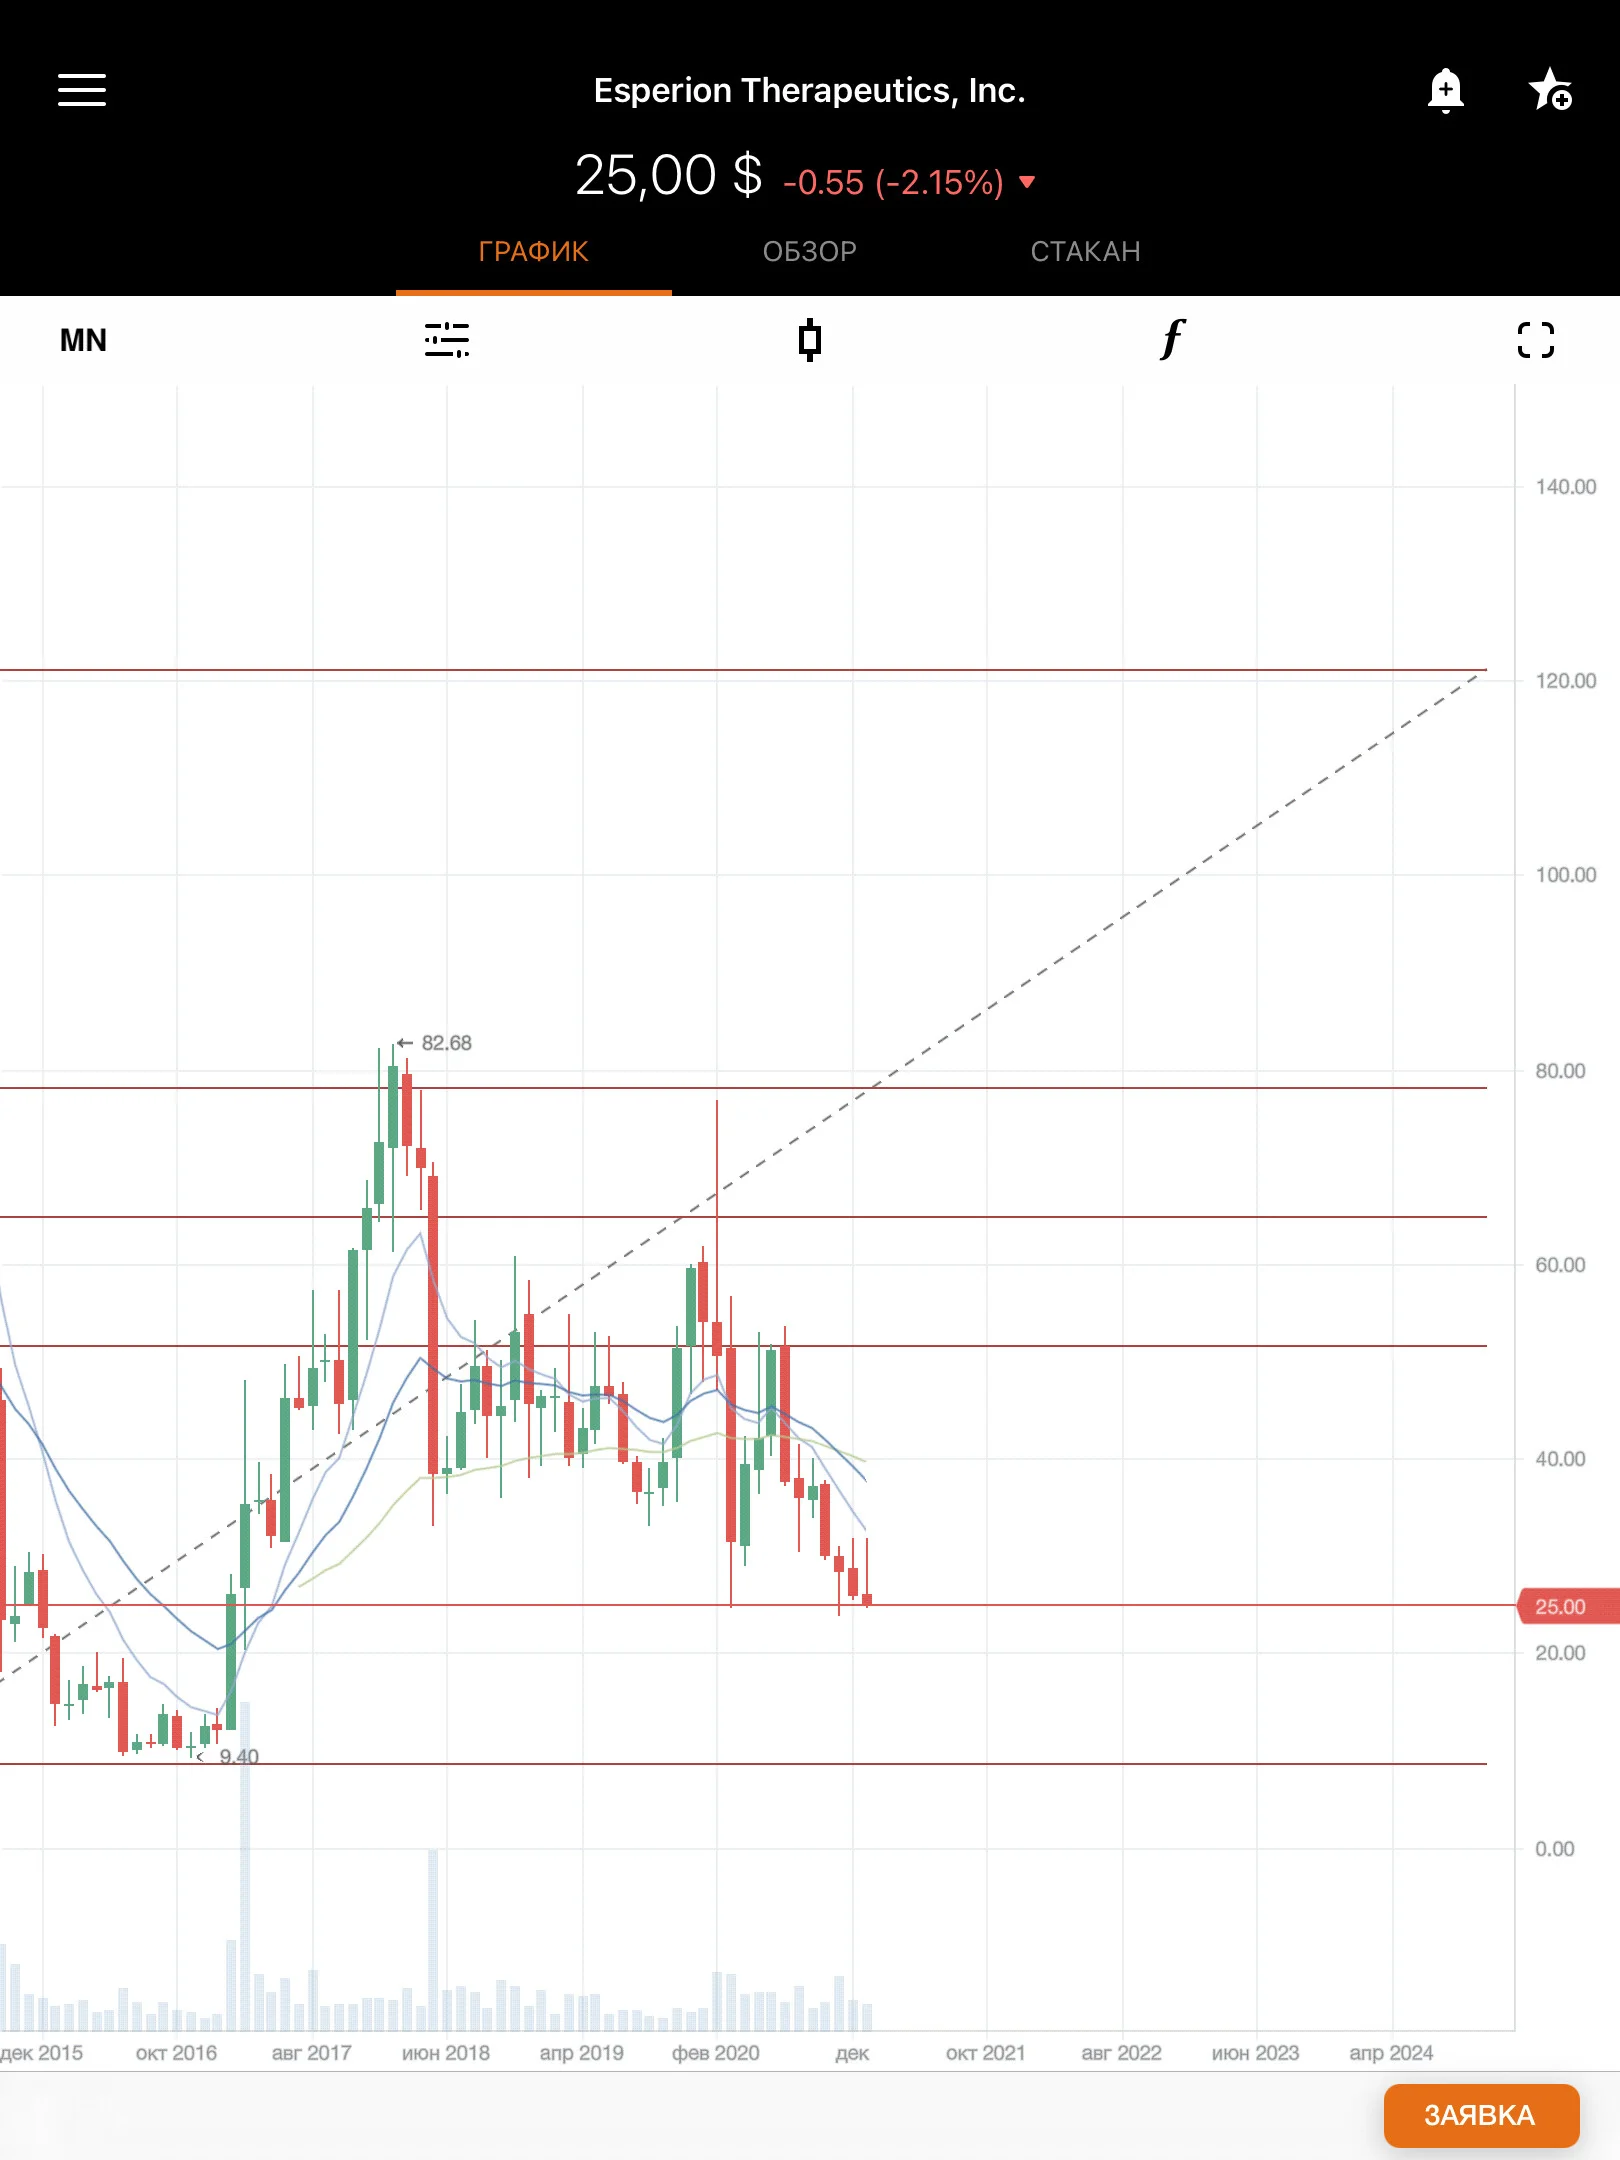Click the фев 2020 date axis label
1620x2160 pixels.
716,2053
